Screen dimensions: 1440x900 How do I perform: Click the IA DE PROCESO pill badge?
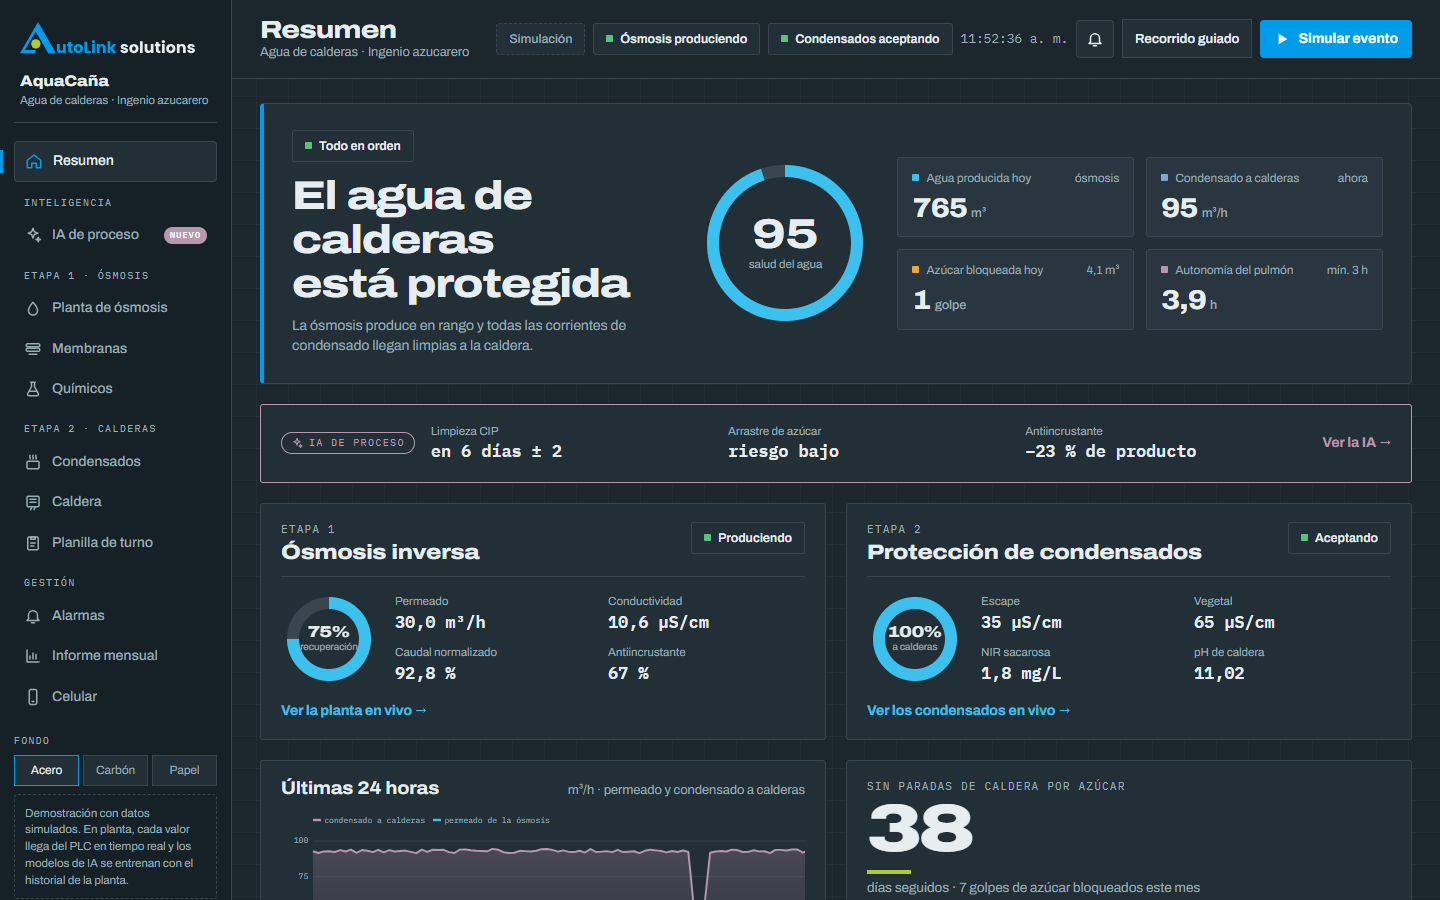[x=348, y=443]
